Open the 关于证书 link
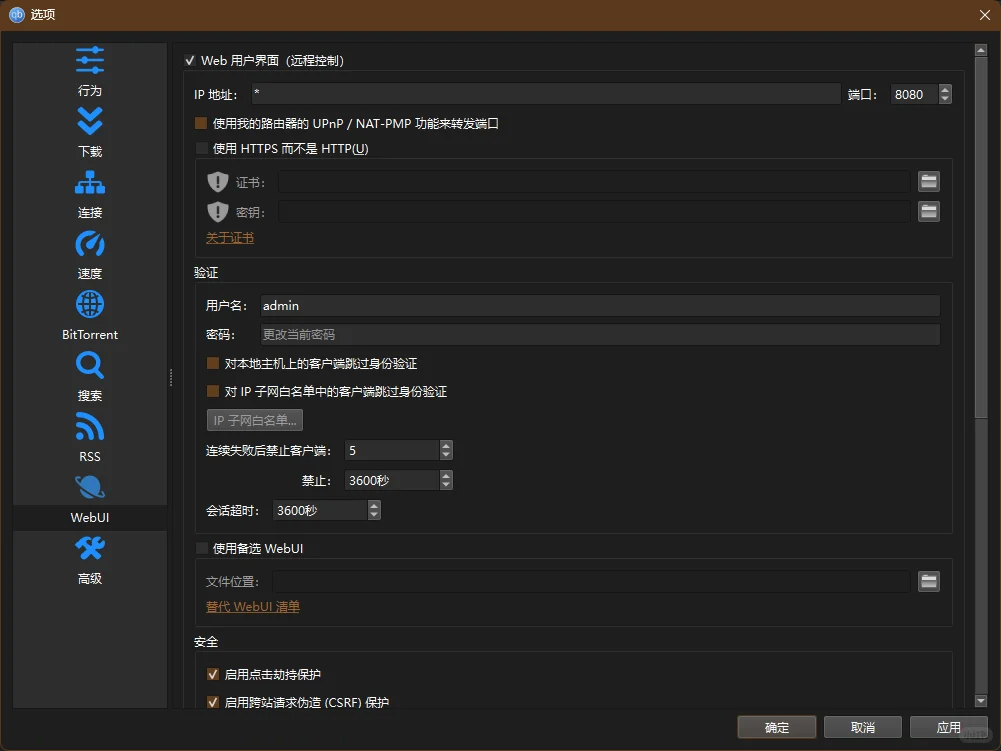This screenshot has width=1001, height=751. [230, 238]
